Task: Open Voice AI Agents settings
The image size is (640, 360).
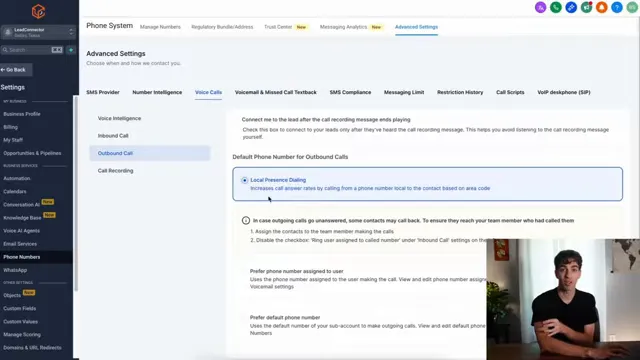Action: 22,231
